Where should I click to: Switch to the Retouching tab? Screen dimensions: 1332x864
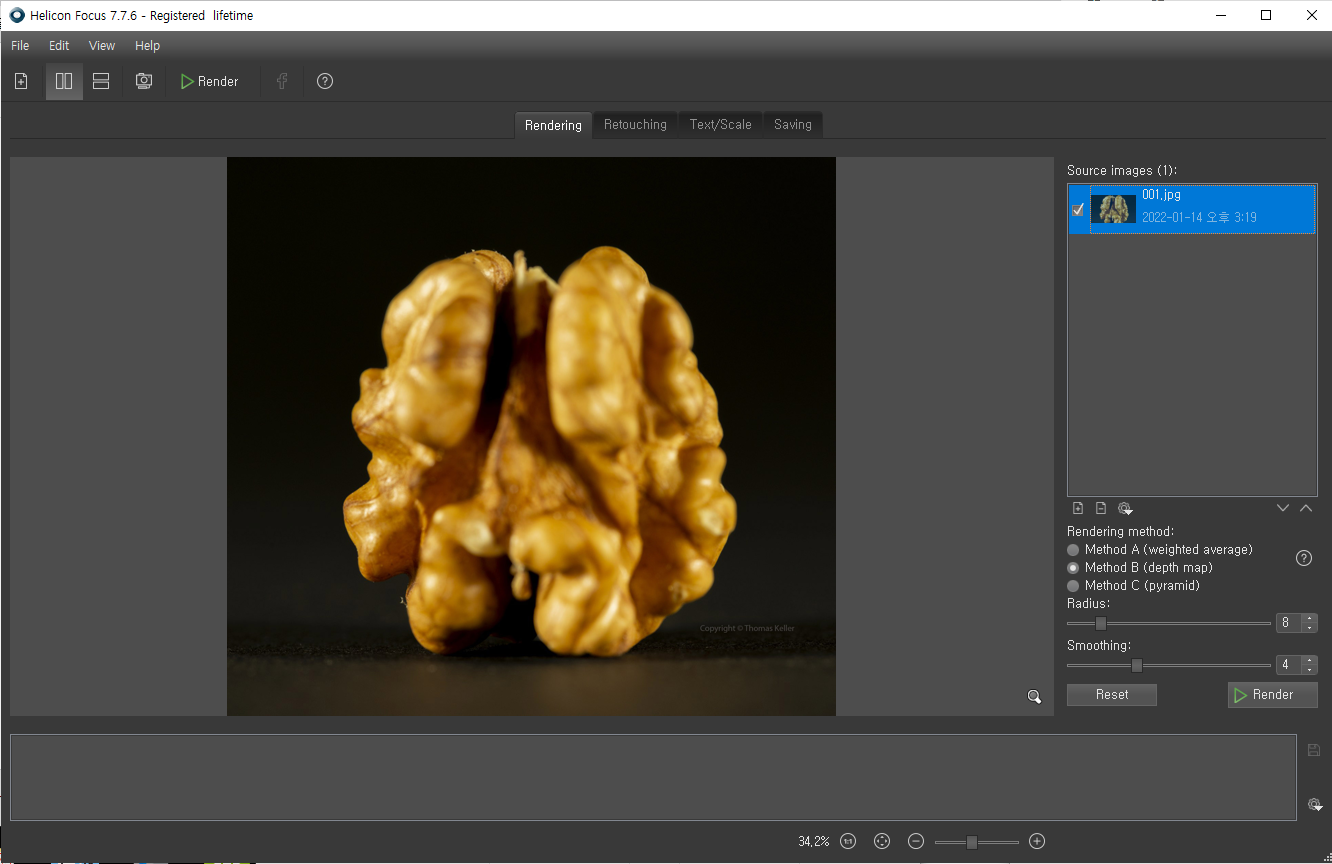click(635, 125)
